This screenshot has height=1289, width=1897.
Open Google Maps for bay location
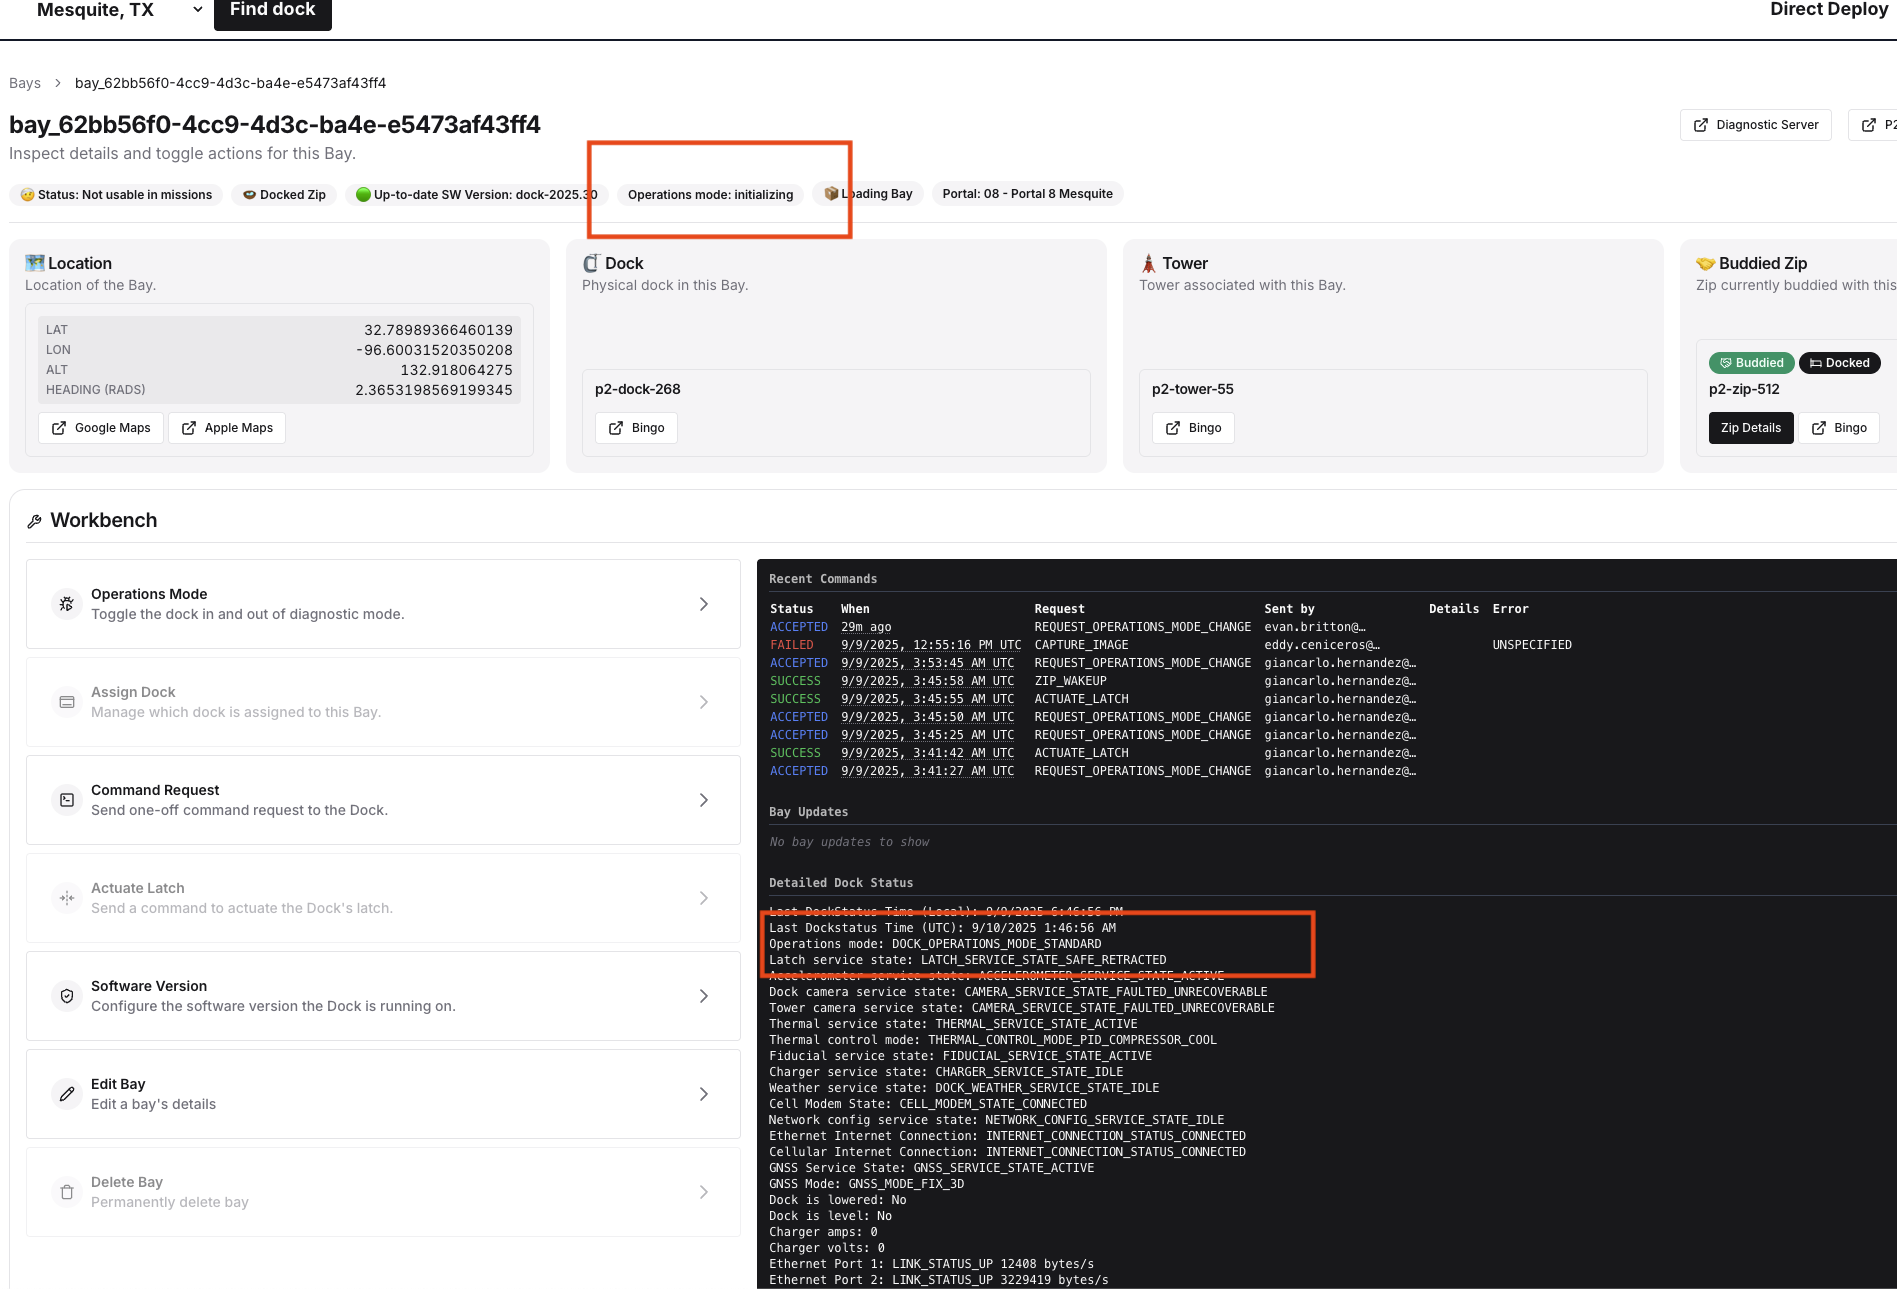pyautogui.click(x=100, y=428)
